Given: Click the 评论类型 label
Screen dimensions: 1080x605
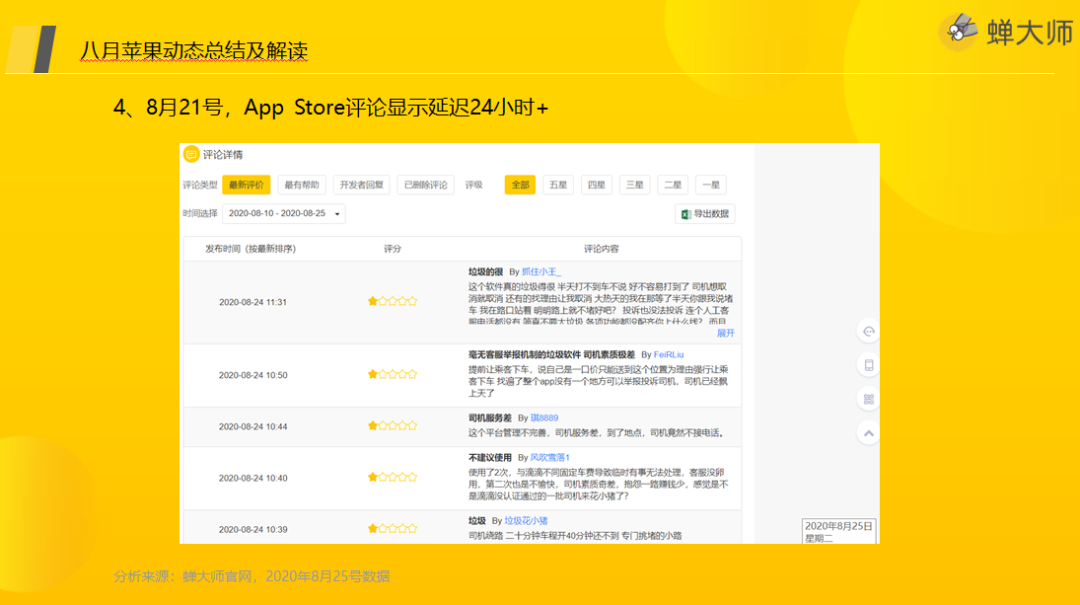Looking at the screenshot, I should click(x=200, y=185).
